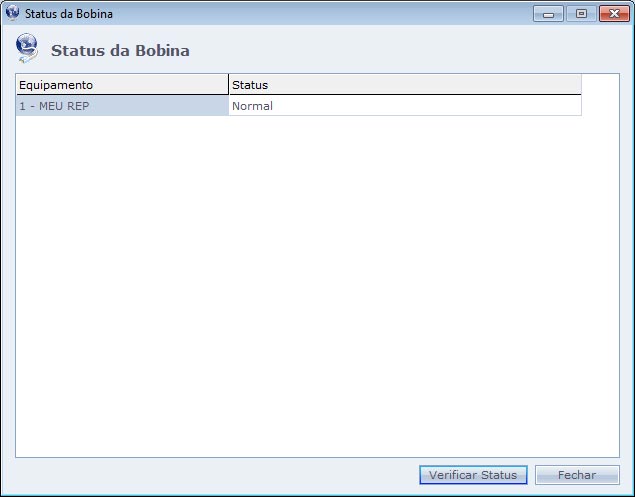Minimize the Status da Bobina window
Viewport: 635px width, 497px height.
tap(547, 14)
